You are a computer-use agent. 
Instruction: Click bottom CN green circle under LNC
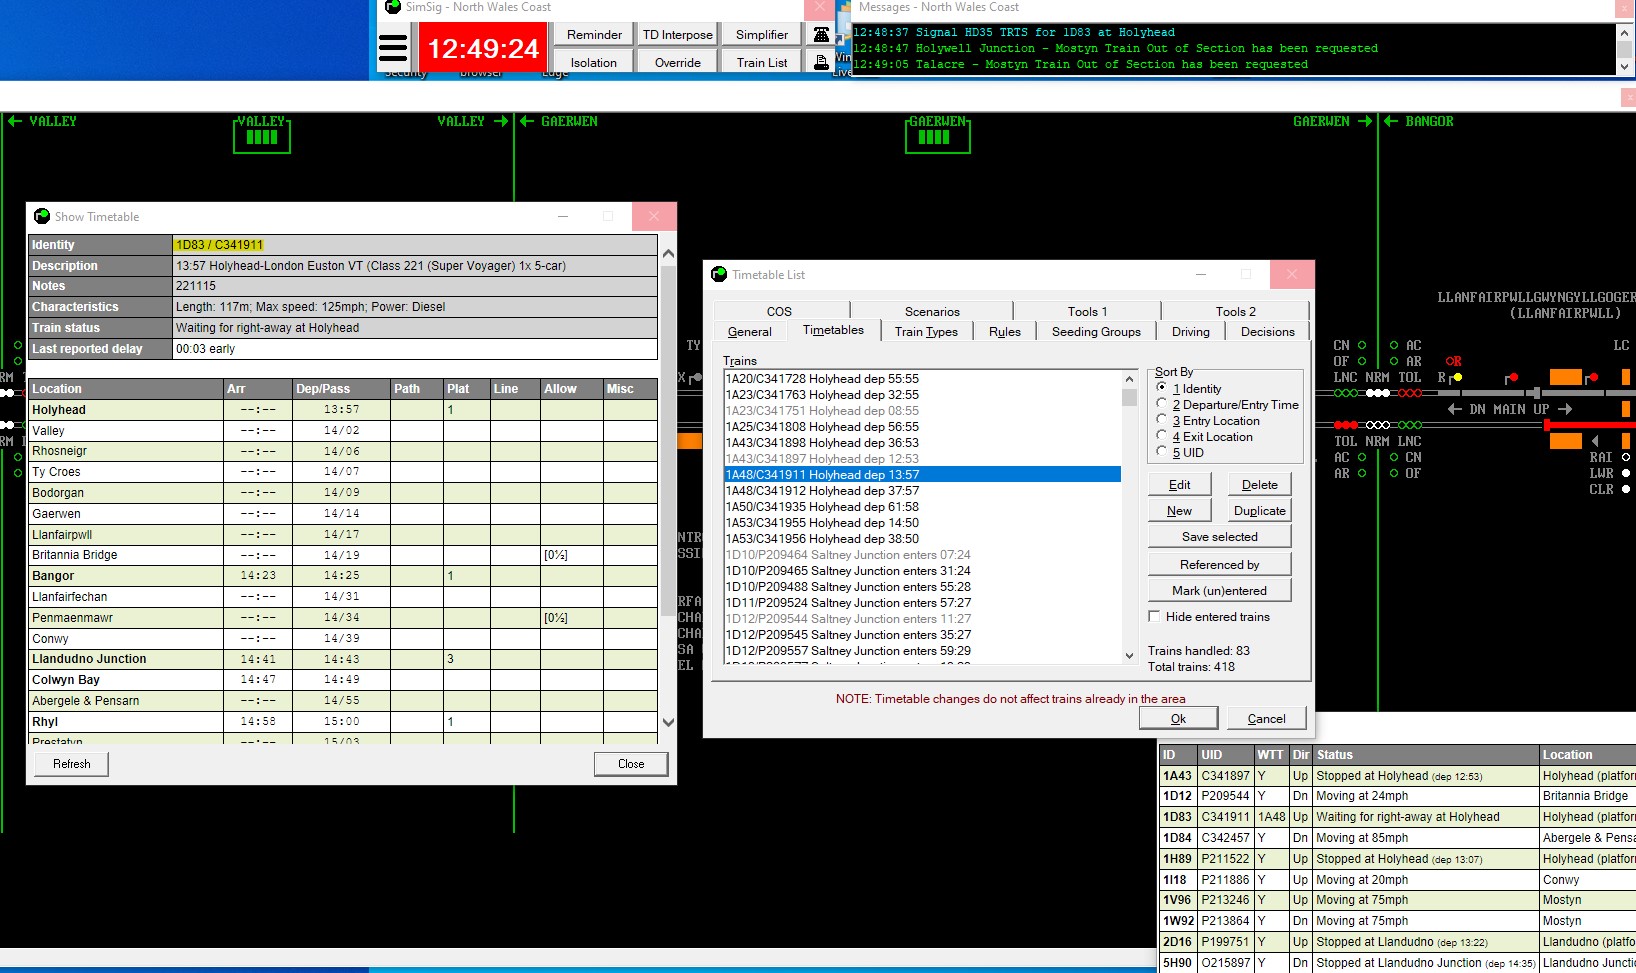click(x=1394, y=457)
